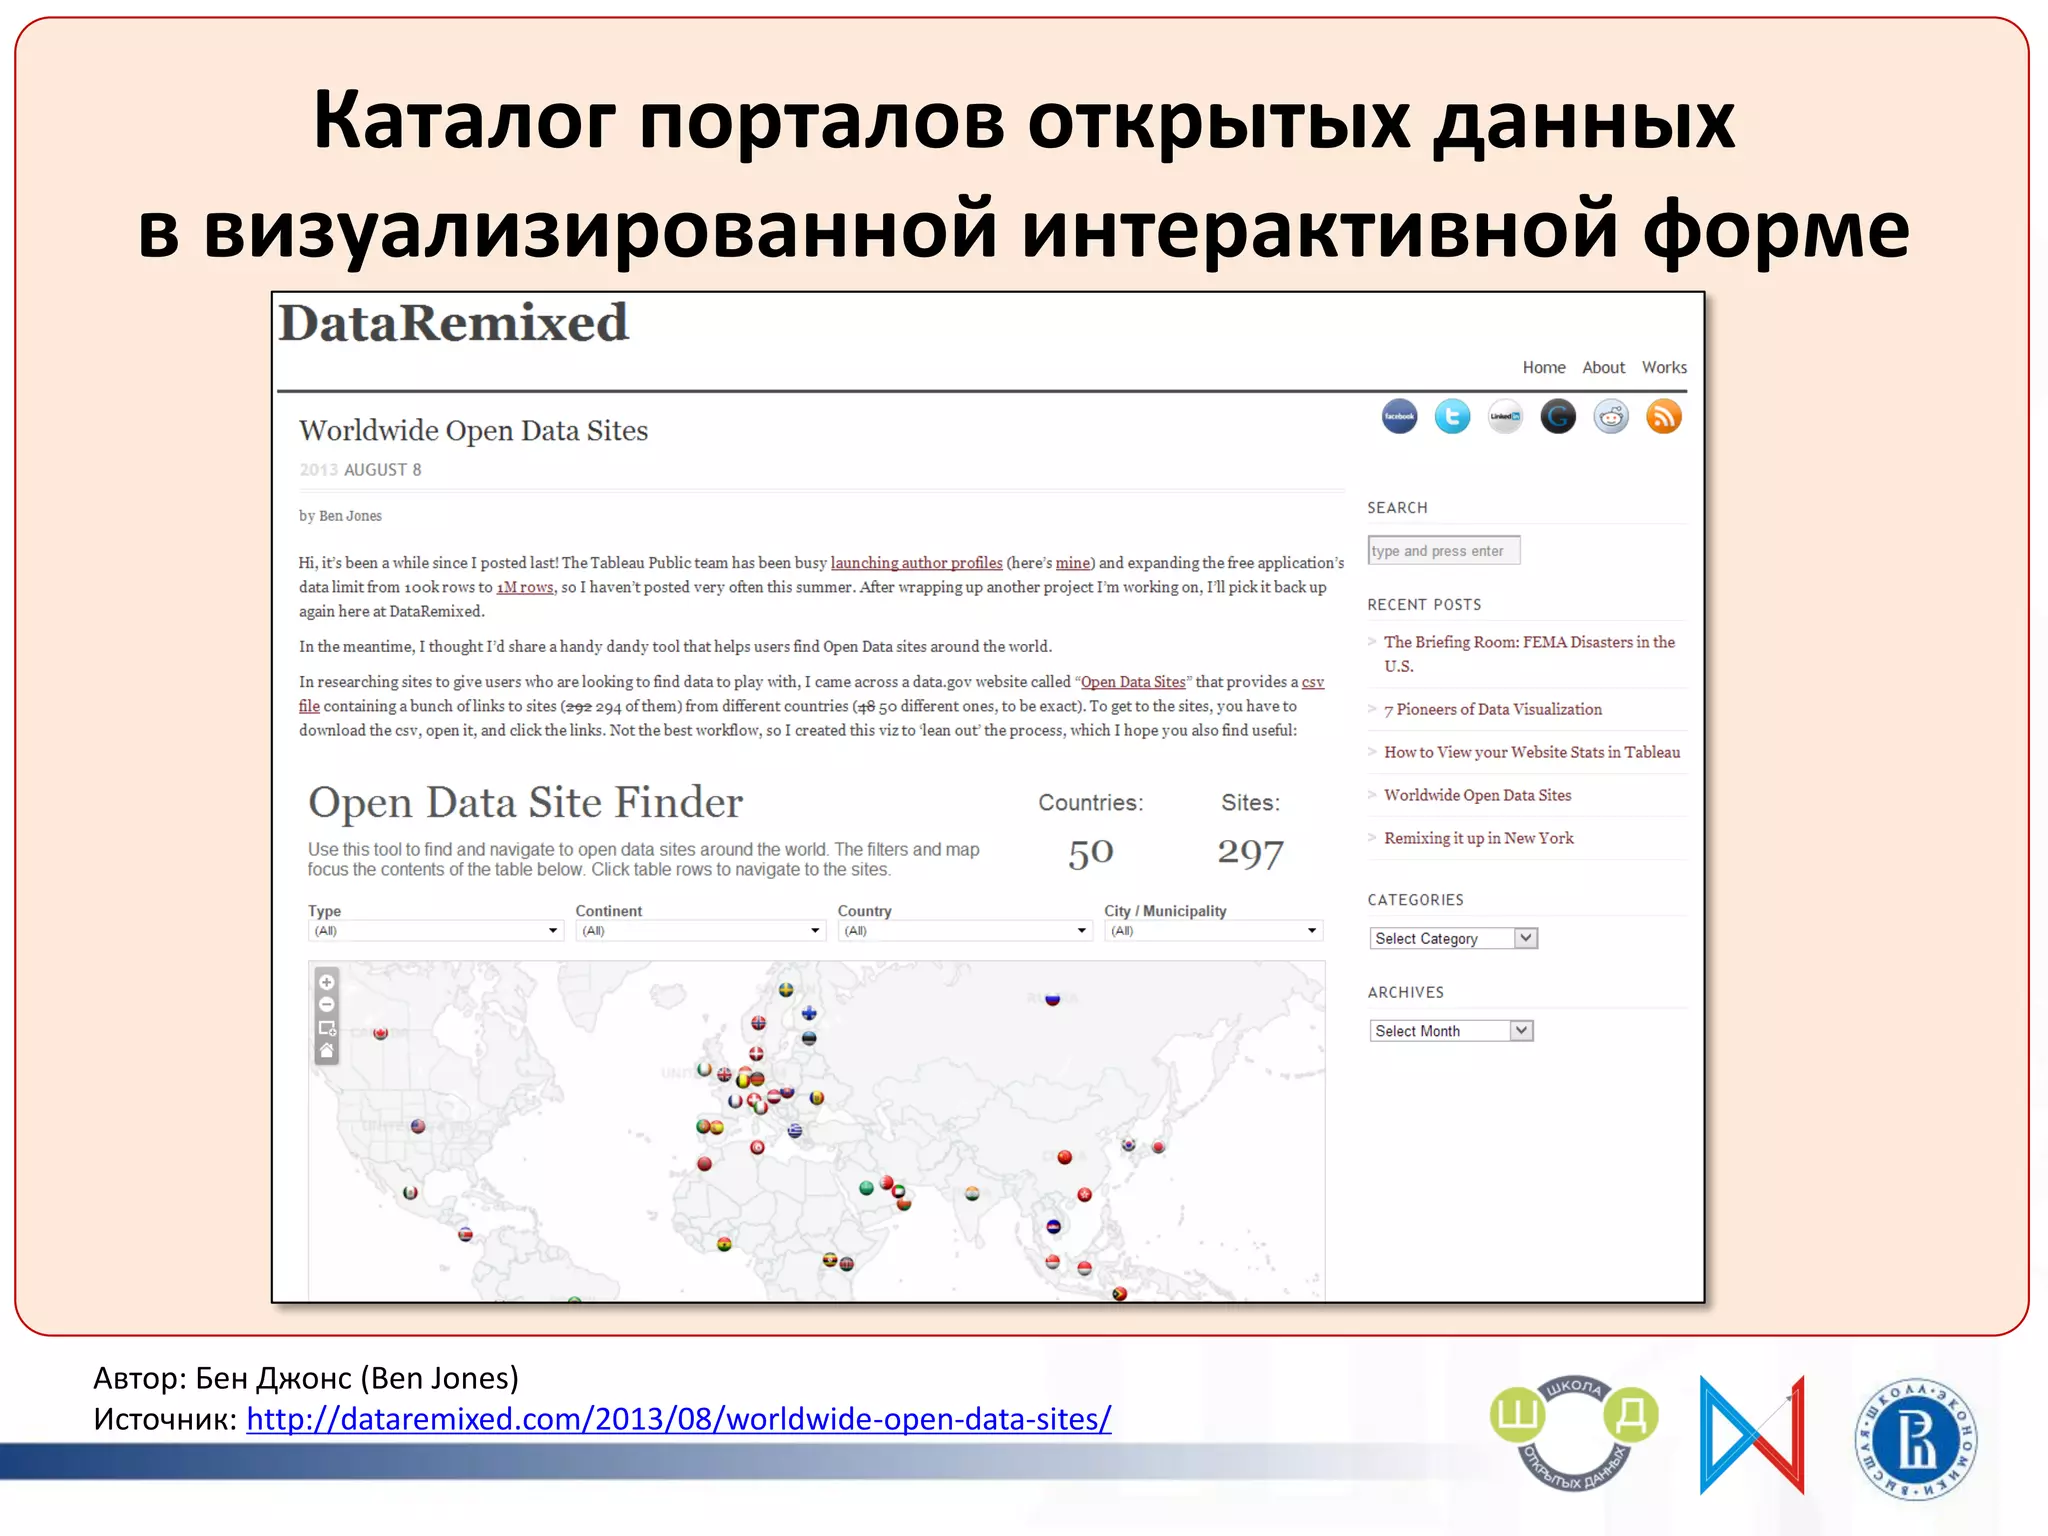The width and height of the screenshot is (2048, 1536).
Task: Expand the Select Month archives dropdown
Action: (x=1451, y=1030)
